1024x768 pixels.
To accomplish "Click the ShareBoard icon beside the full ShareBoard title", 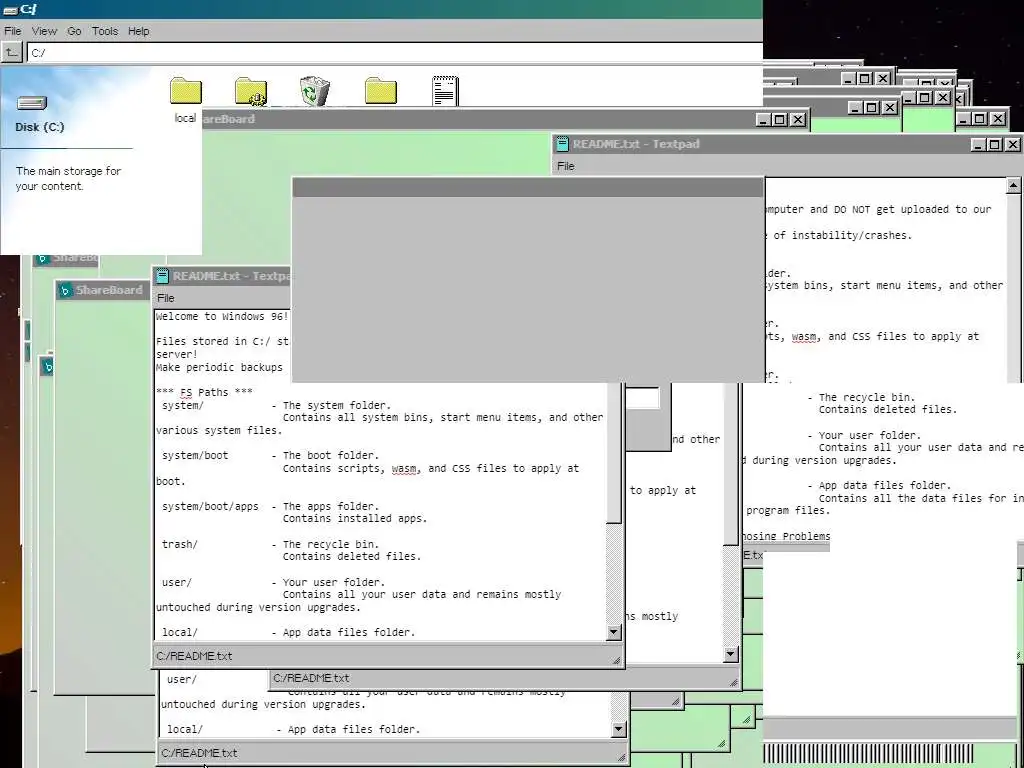I will [x=65, y=291].
